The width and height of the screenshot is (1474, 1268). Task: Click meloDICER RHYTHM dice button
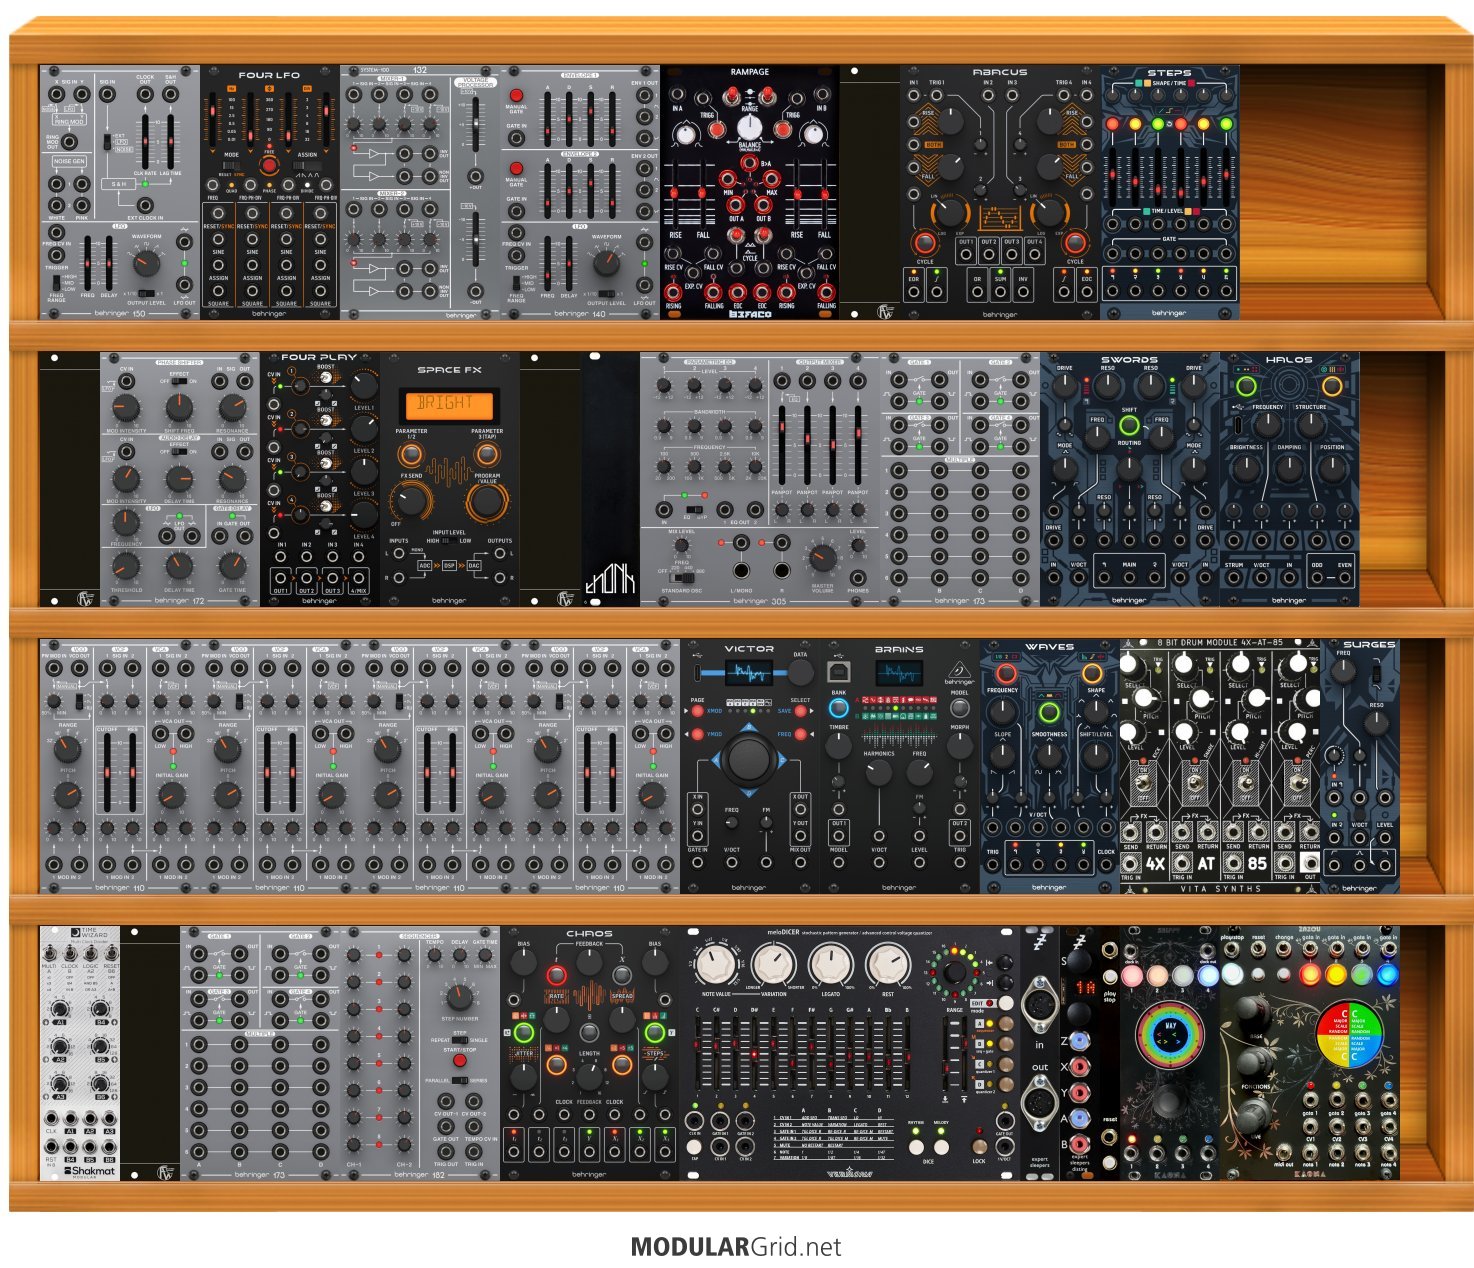coord(915,1148)
